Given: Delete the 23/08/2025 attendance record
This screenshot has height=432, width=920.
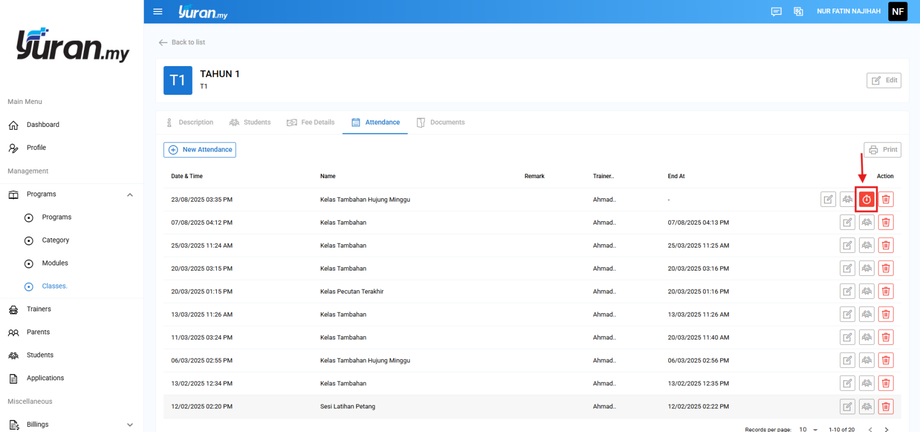Looking at the screenshot, I should pos(886,200).
